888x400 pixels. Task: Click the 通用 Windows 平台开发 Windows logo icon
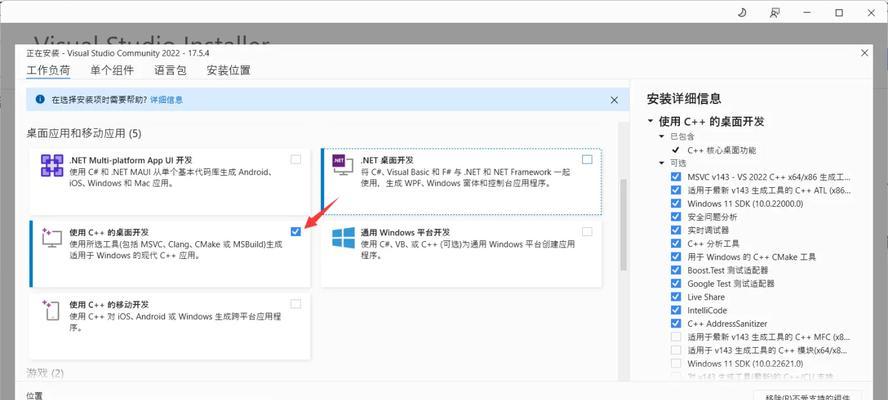(x=343, y=237)
